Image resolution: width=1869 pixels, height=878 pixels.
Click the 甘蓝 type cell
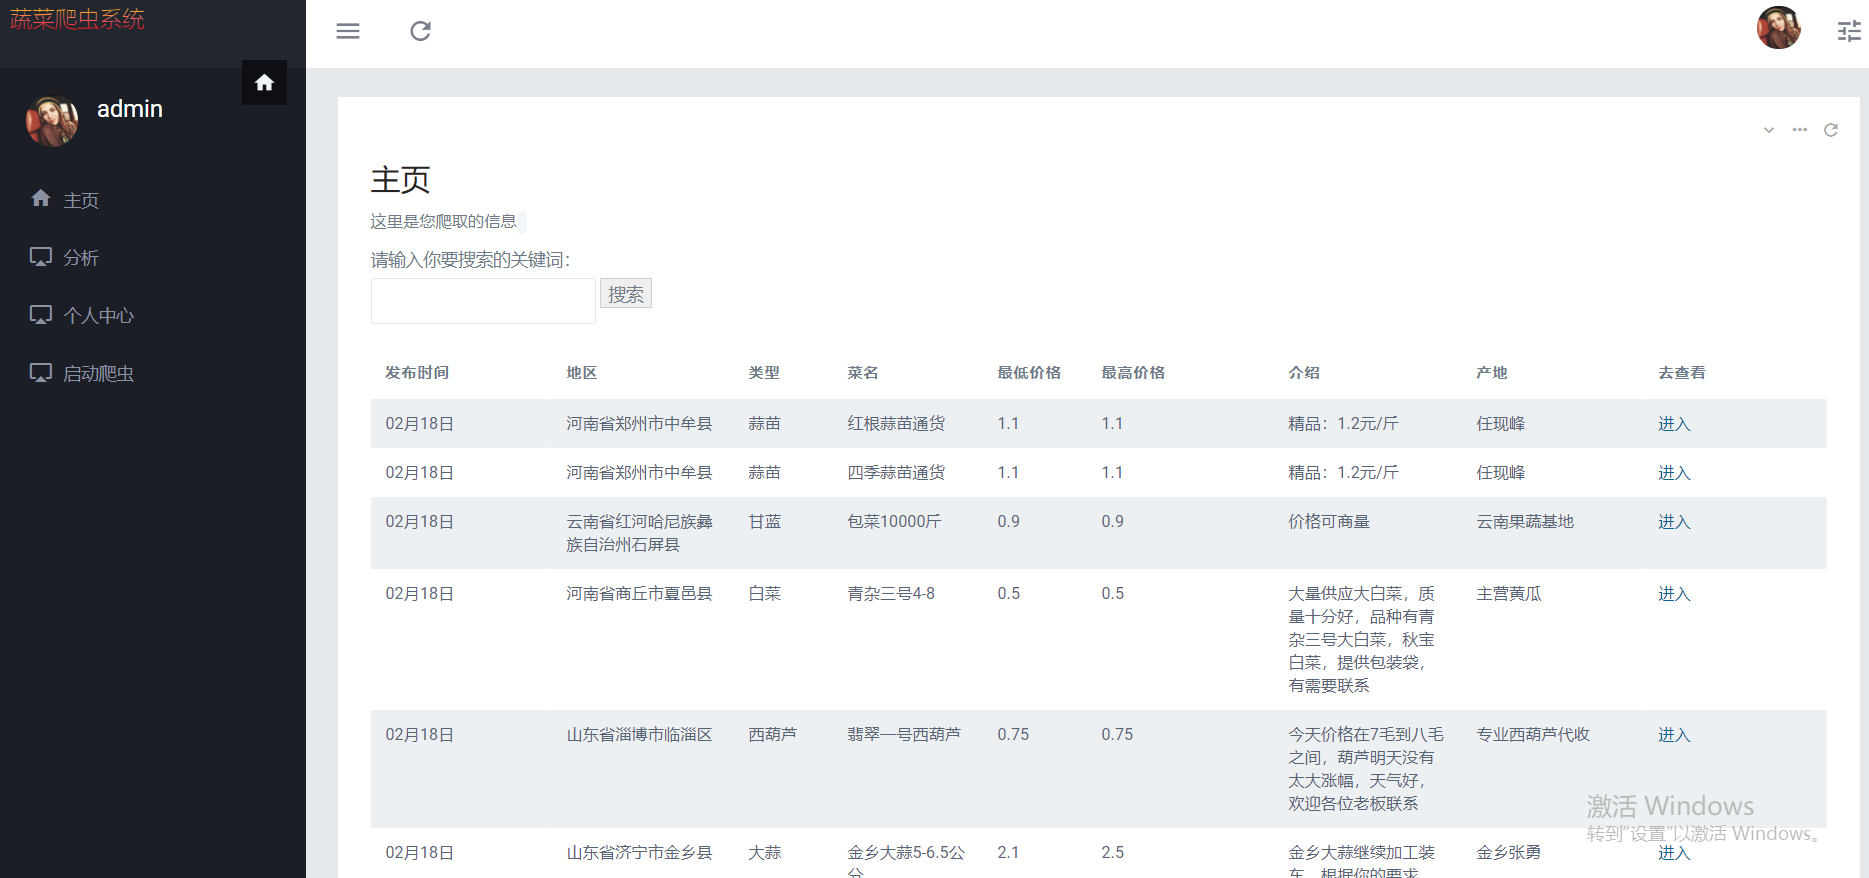tap(765, 522)
